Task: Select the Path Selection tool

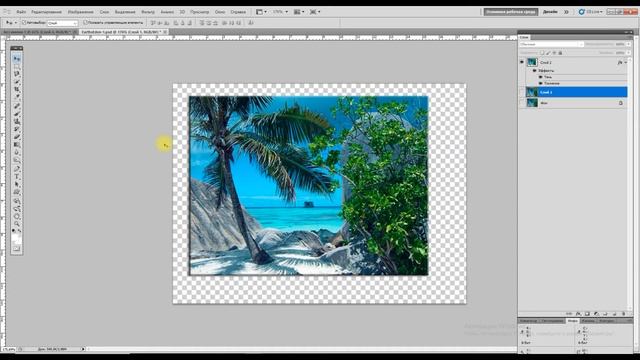Action: tap(17, 184)
